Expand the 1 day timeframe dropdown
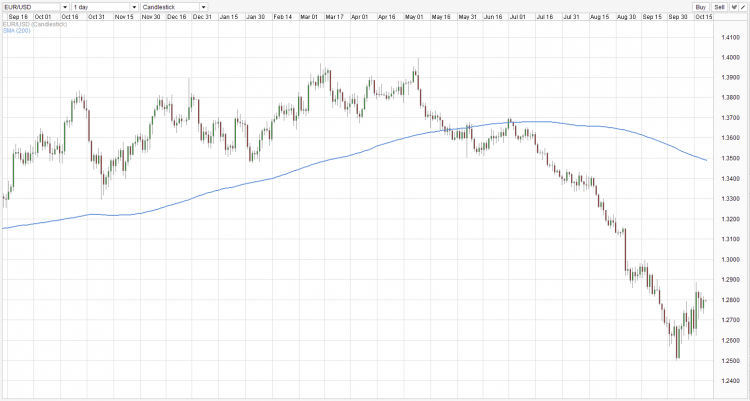This screenshot has width=750, height=401. [105, 7]
